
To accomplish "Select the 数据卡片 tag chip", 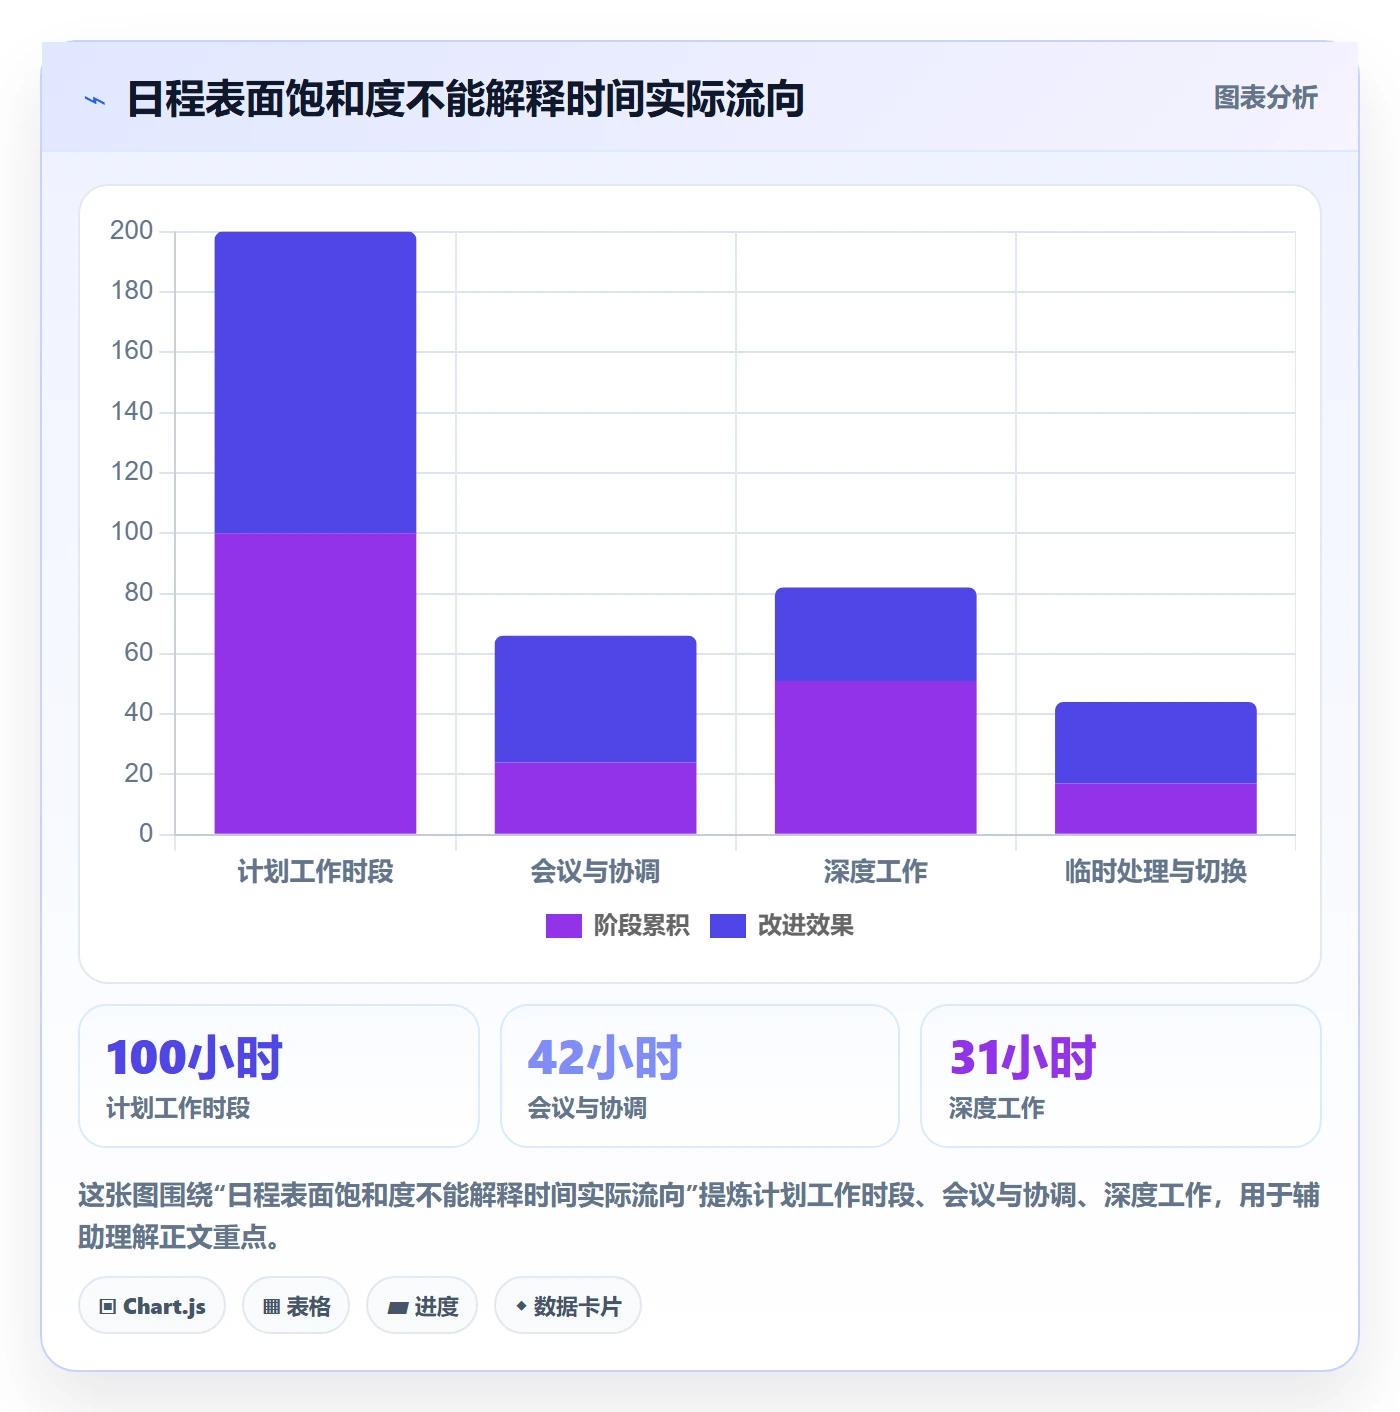I will (x=568, y=1306).
